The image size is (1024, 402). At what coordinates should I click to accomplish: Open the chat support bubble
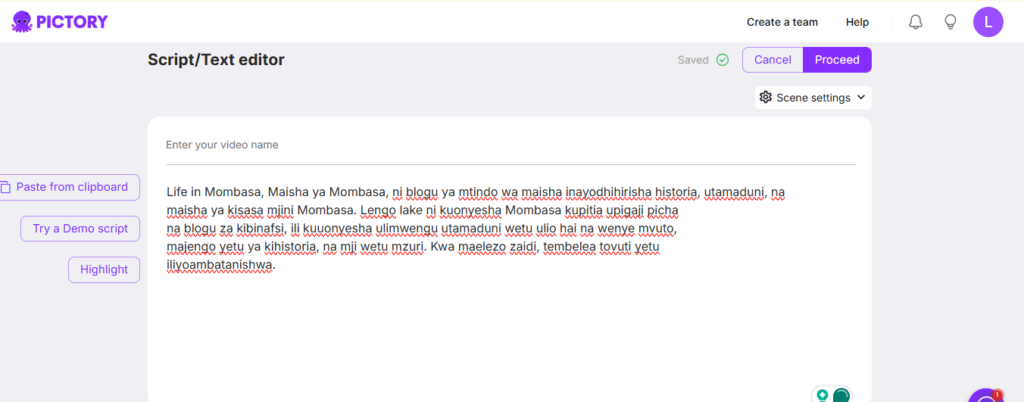click(985, 397)
